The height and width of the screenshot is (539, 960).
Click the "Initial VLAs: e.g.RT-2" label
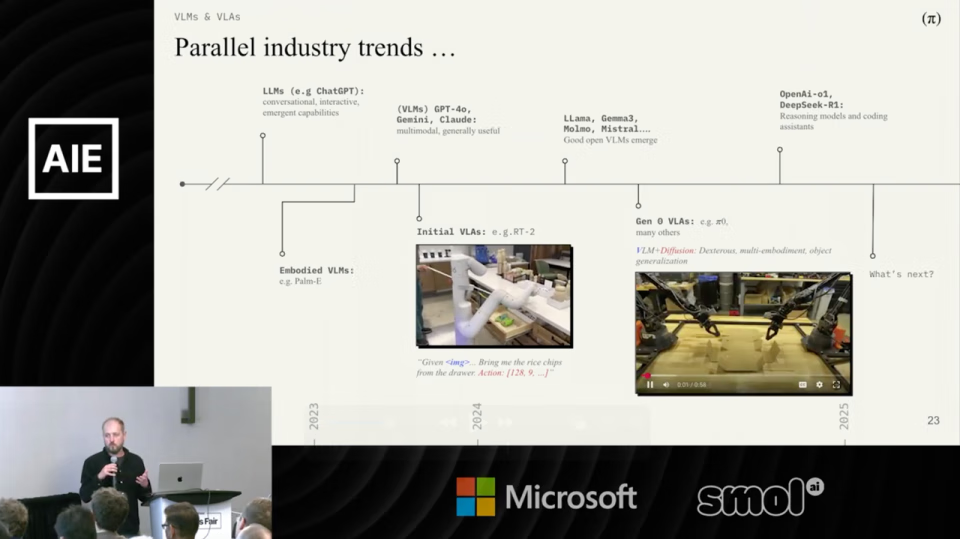click(476, 232)
